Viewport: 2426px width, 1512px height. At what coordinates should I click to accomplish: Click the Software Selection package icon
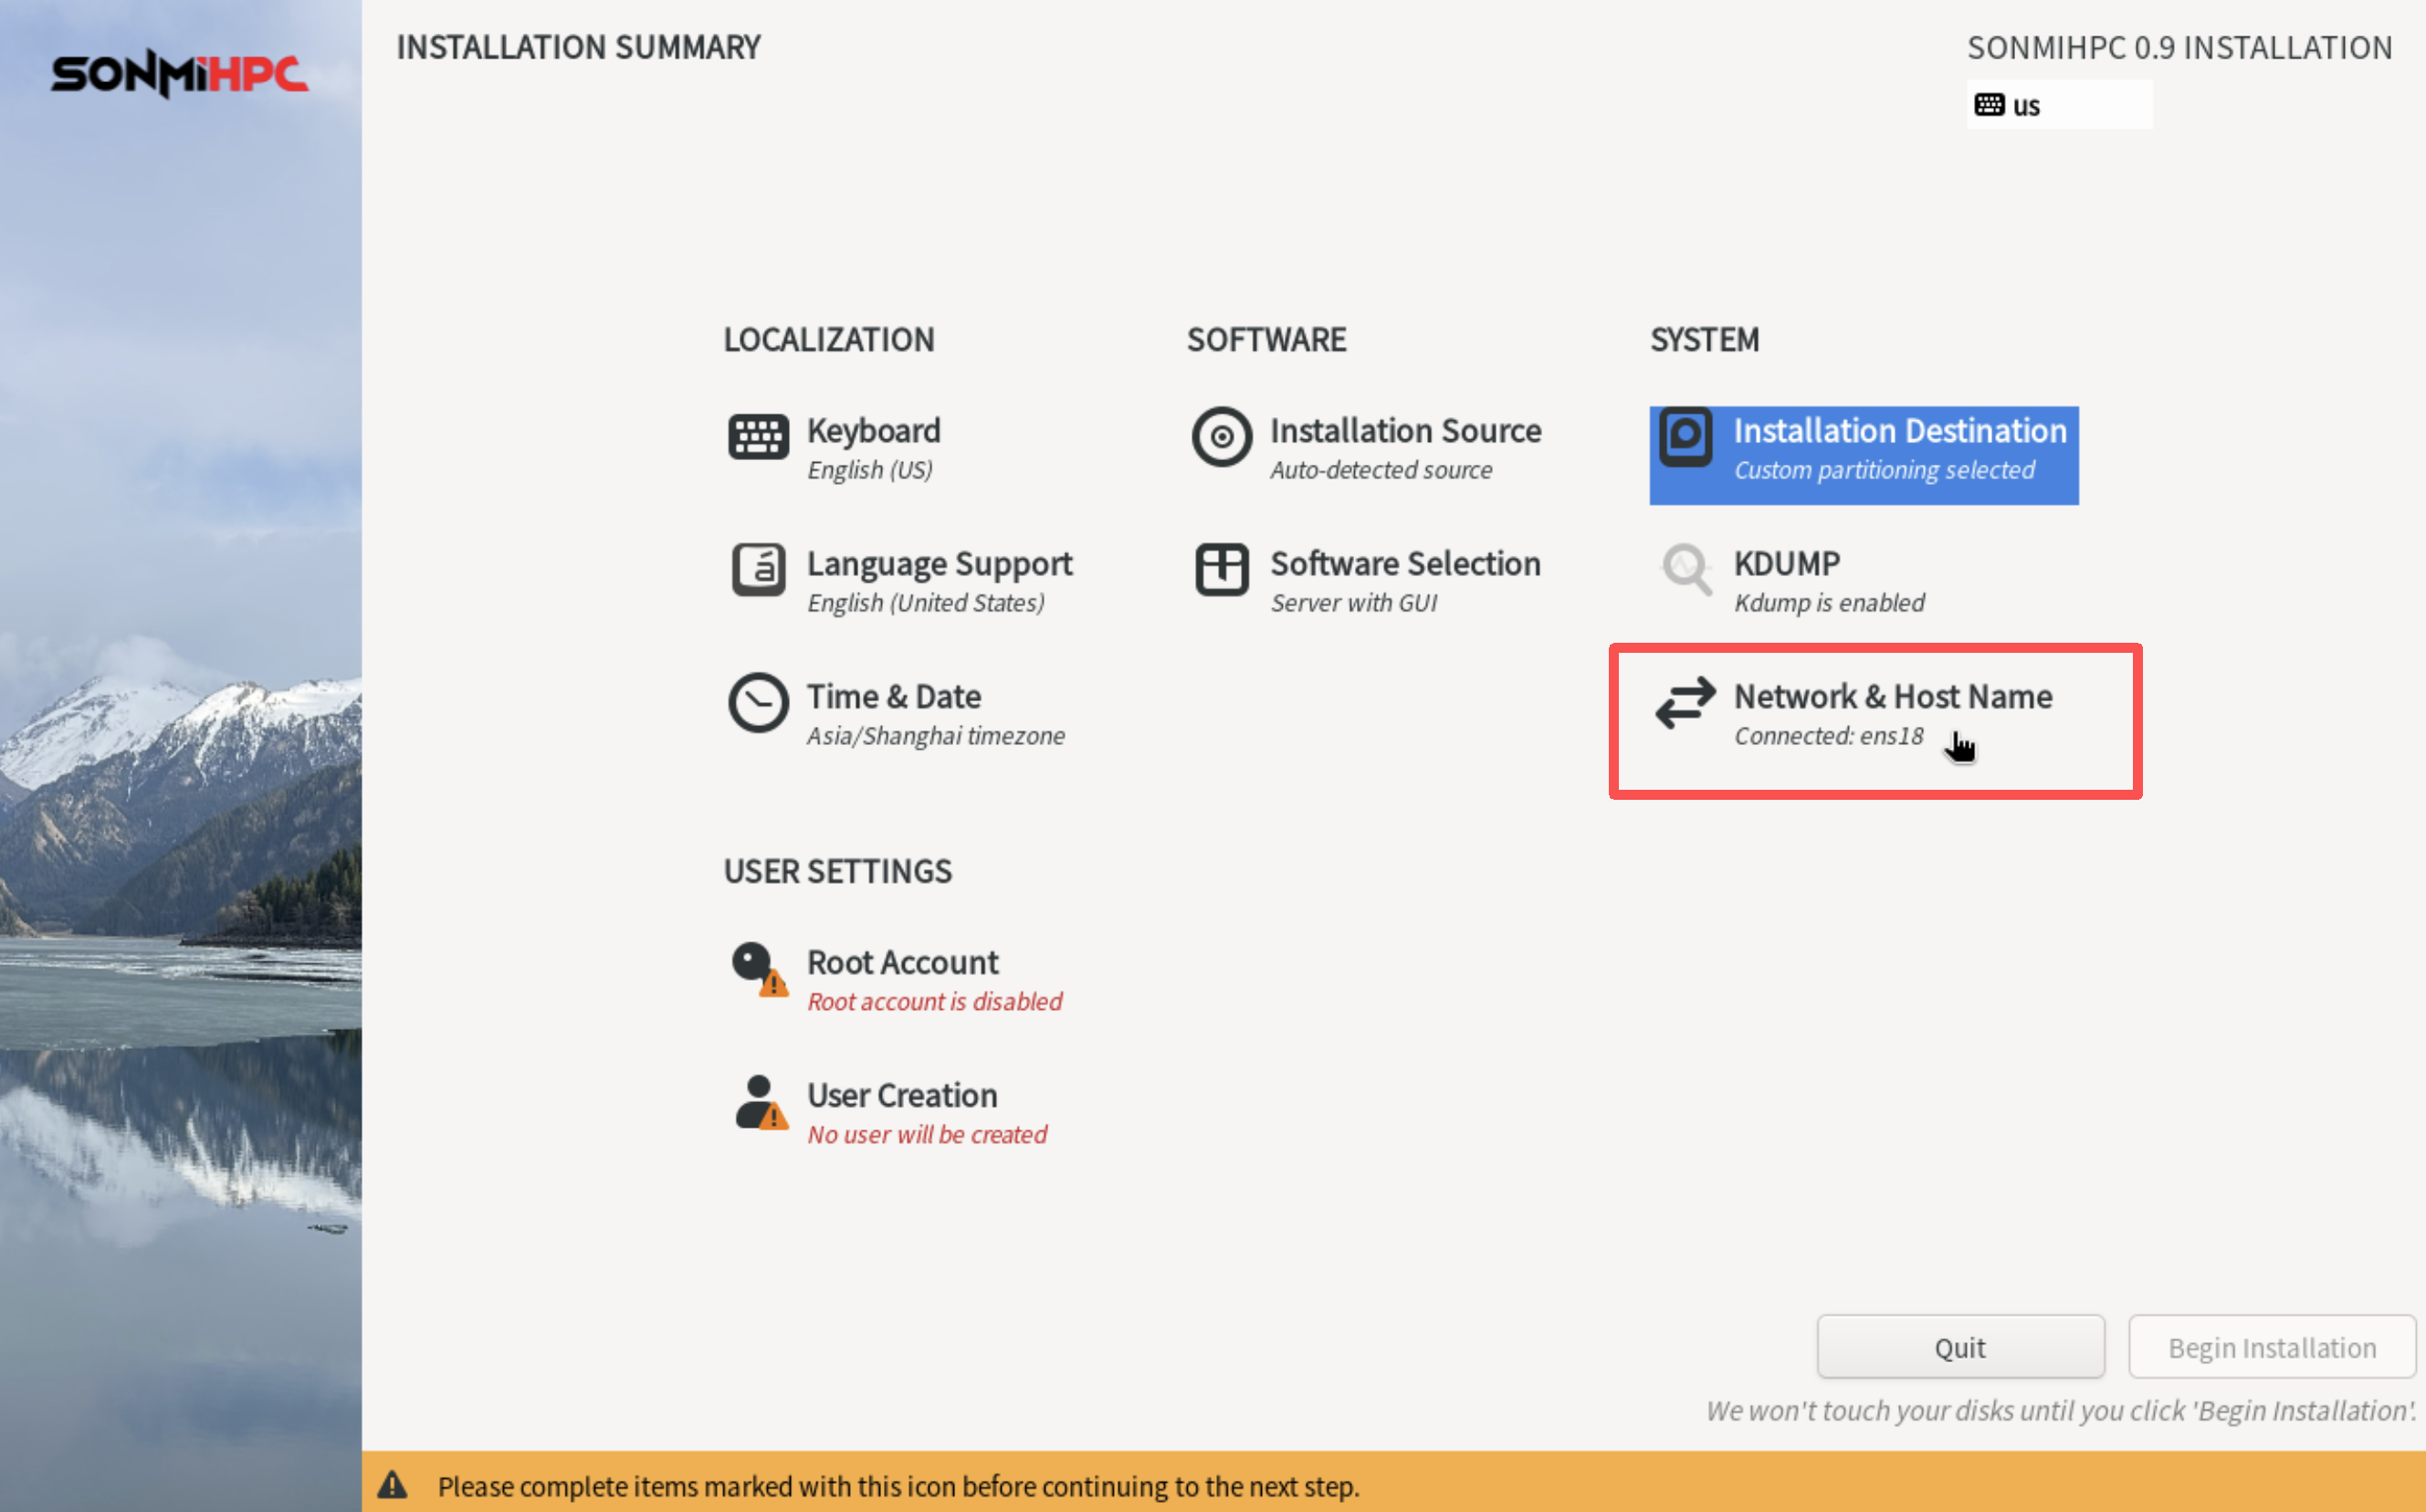point(1221,569)
